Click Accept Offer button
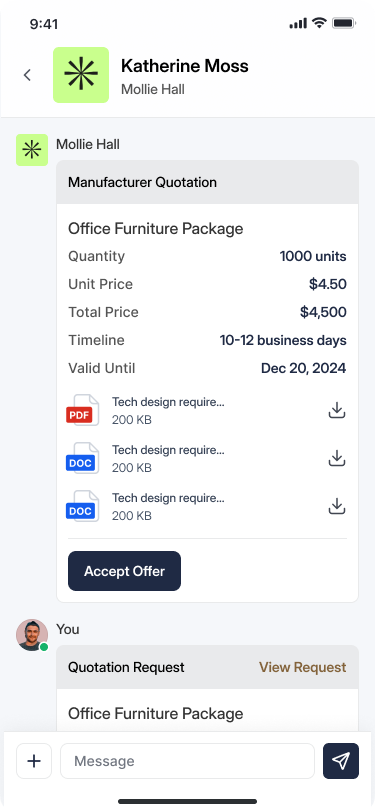 click(x=124, y=571)
